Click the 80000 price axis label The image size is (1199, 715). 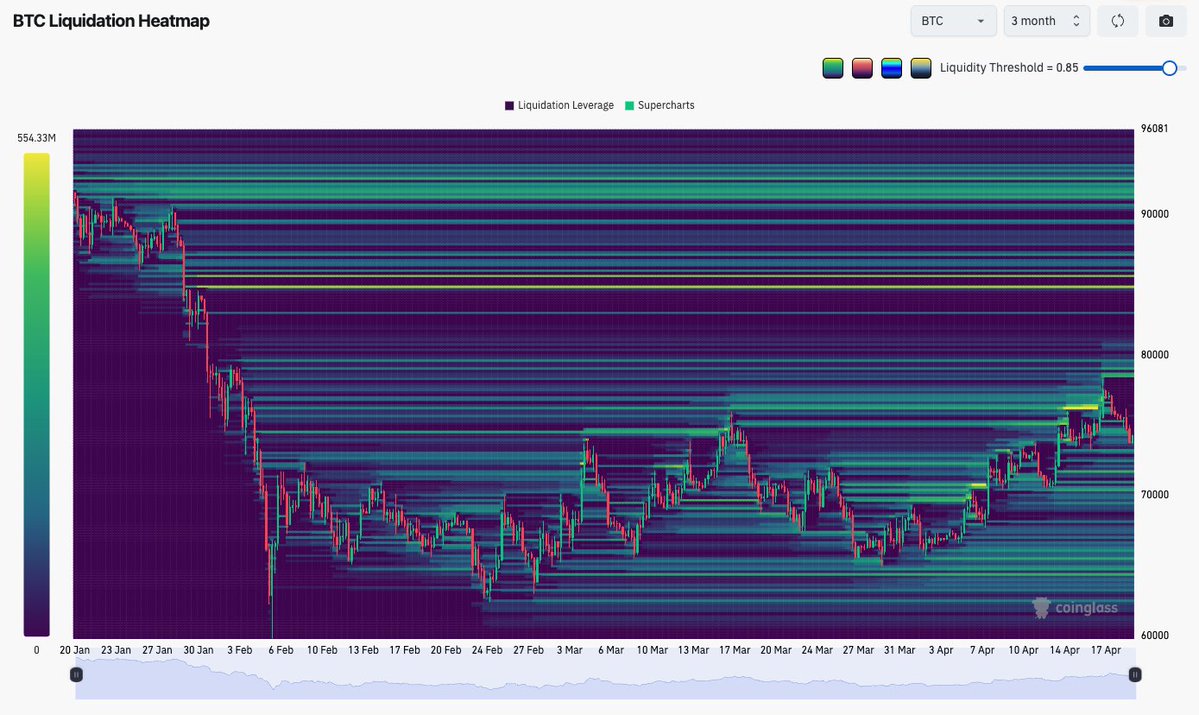coord(1155,355)
